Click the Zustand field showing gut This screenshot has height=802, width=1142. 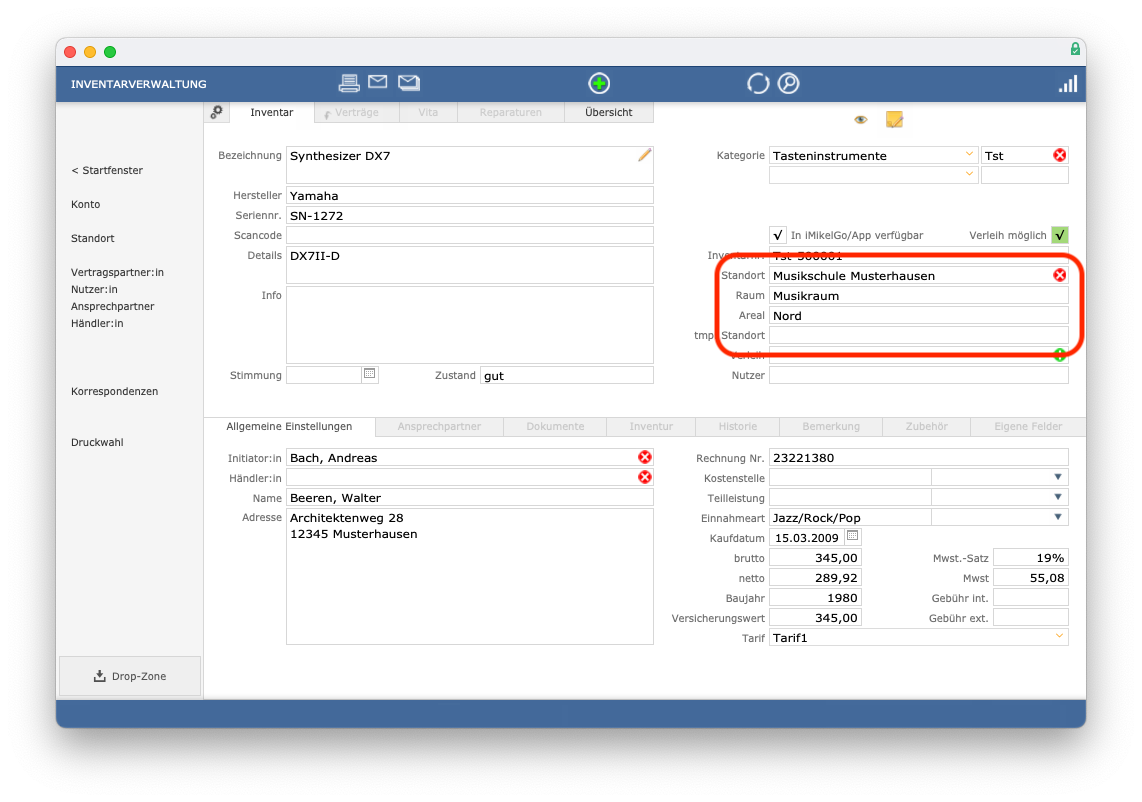pos(567,375)
